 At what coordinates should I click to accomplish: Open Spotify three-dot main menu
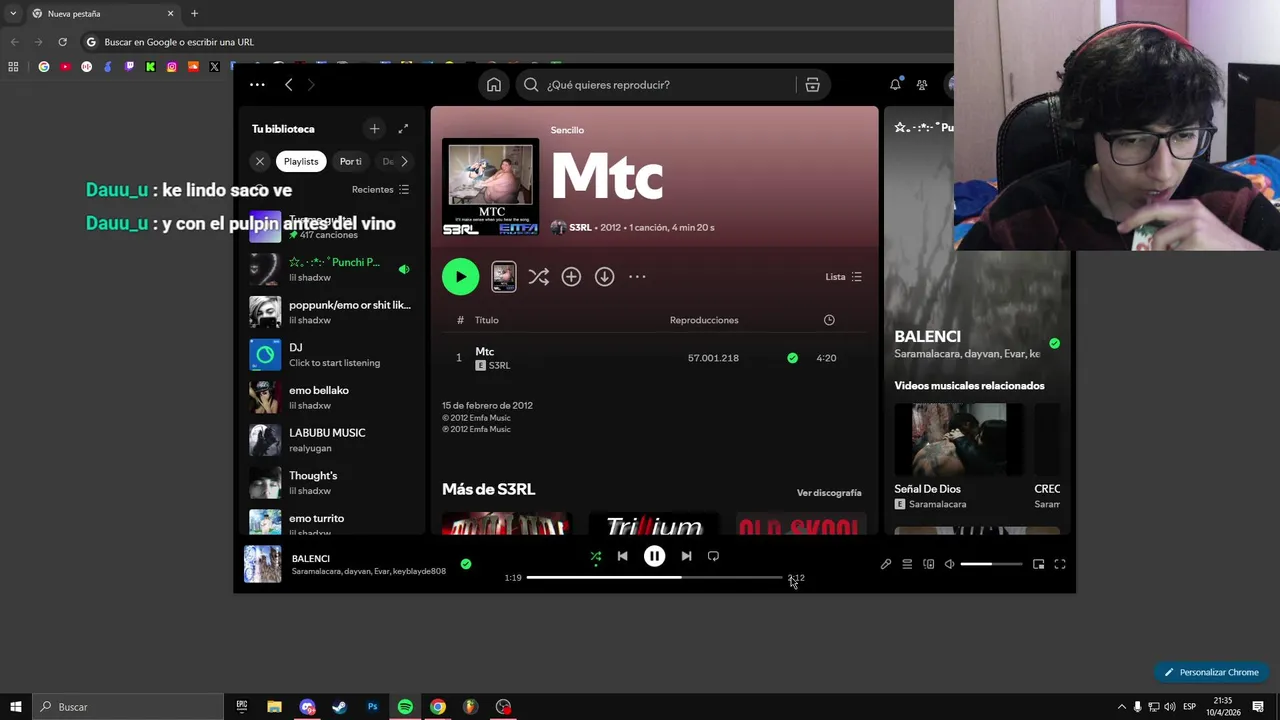(x=257, y=85)
